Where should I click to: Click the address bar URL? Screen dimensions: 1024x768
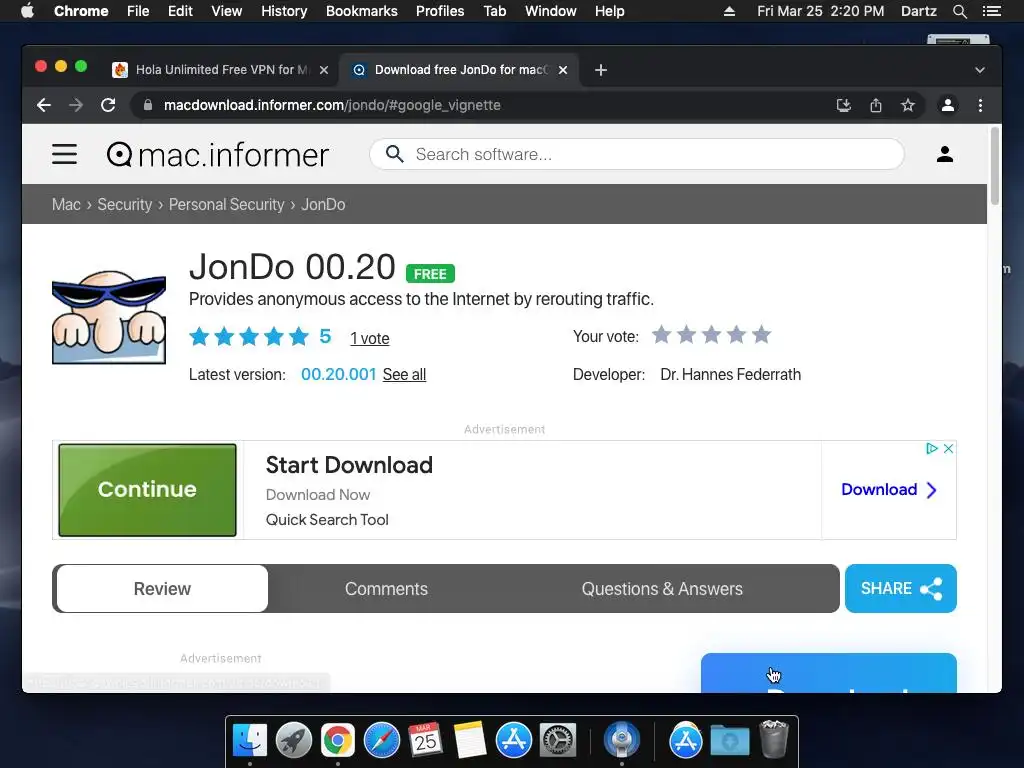click(332, 105)
